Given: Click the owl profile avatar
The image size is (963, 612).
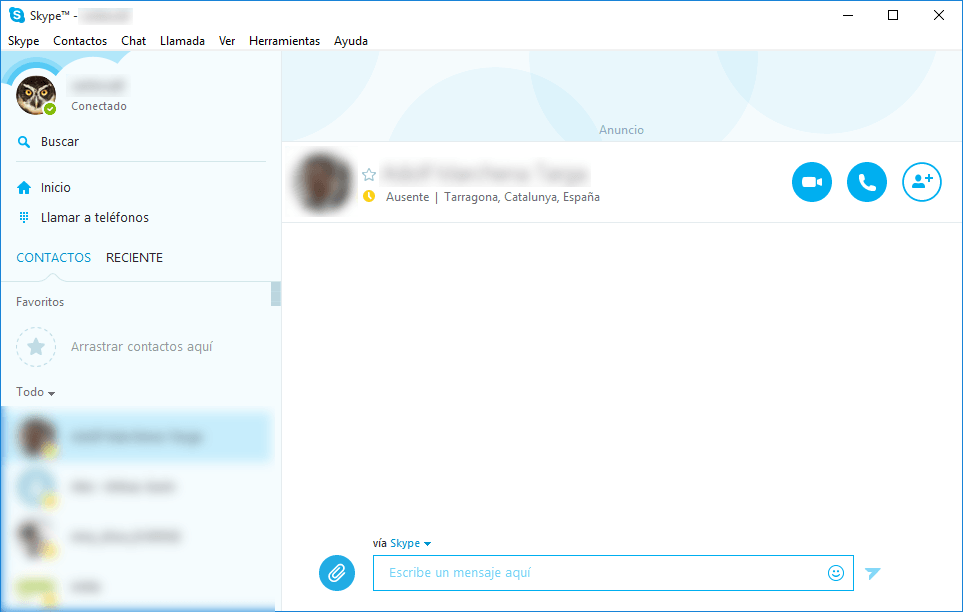Looking at the screenshot, I should (x=36, y=95).
